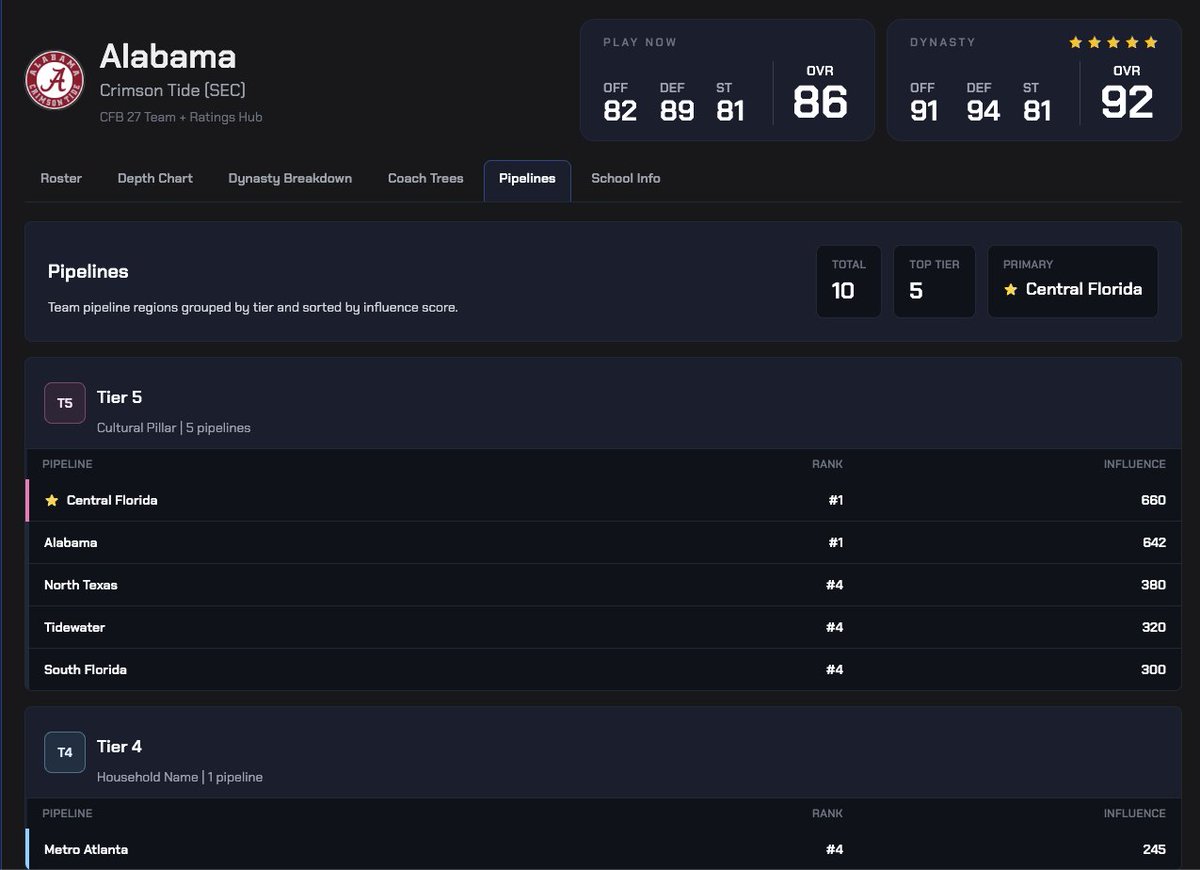Click Play Now DEF 89 rating
This screenshot has height=870, width=1200.
[677, 110]
